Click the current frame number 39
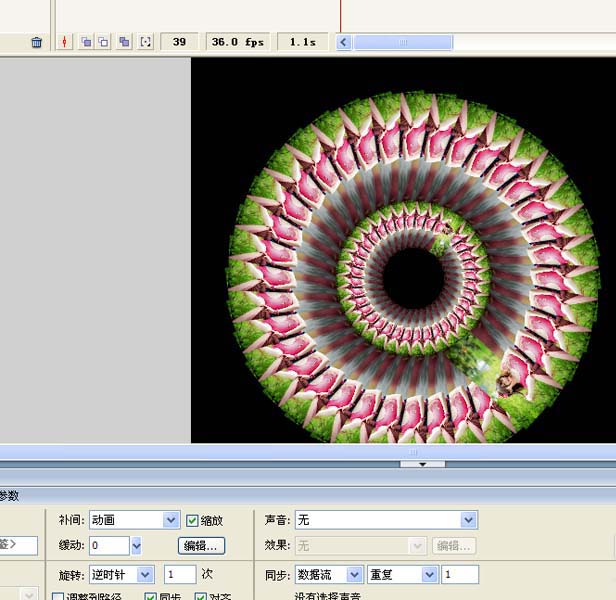 point(179,42)
